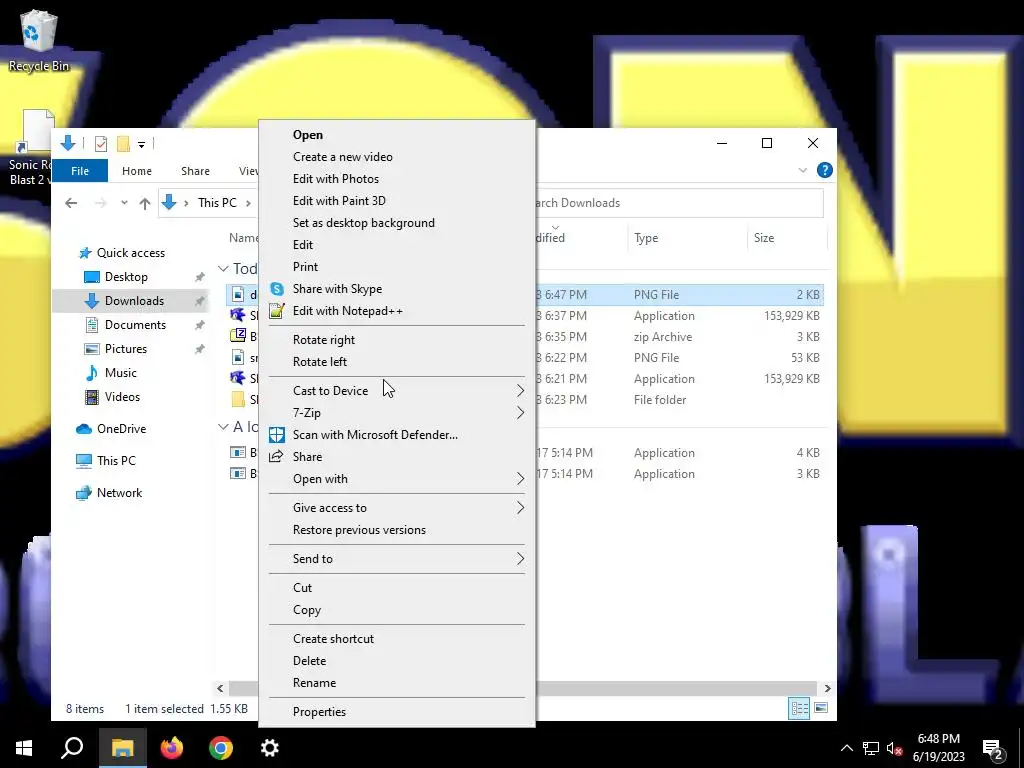Expand the ribbon with the chevron
Image resolution: width=1024 pixels, height=768 pixels.
click(803, 170)
